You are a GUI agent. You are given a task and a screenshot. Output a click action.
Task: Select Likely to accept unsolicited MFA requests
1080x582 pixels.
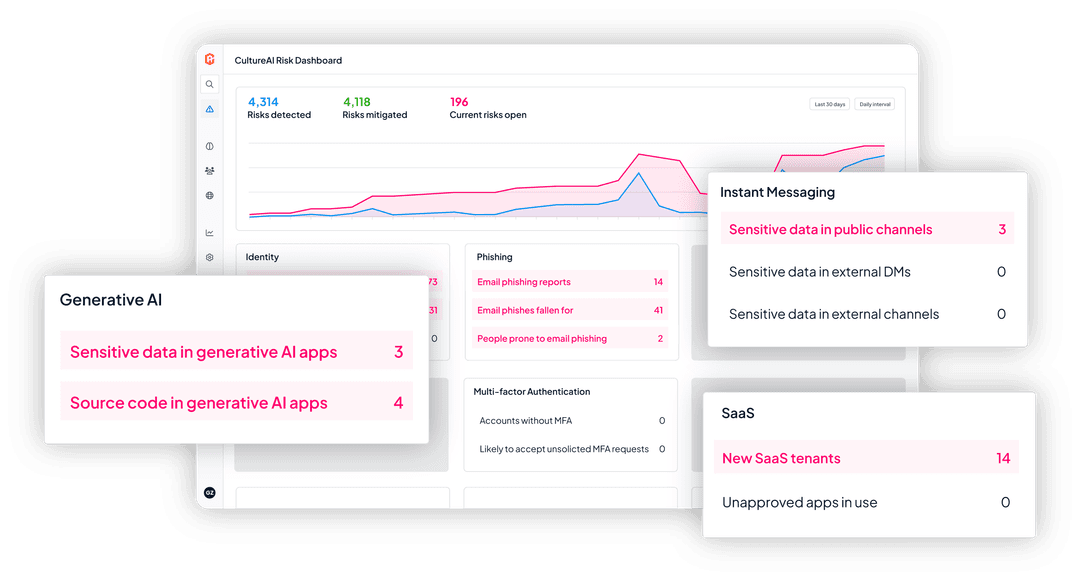pyautogui.click(x=572, y=448)
